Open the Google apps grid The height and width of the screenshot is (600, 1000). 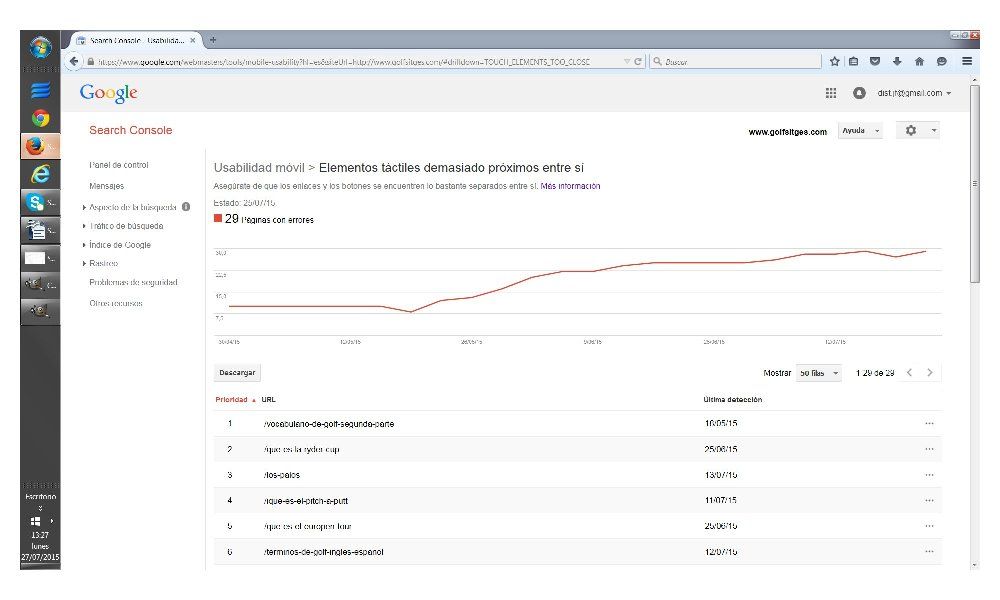point(830,93)
